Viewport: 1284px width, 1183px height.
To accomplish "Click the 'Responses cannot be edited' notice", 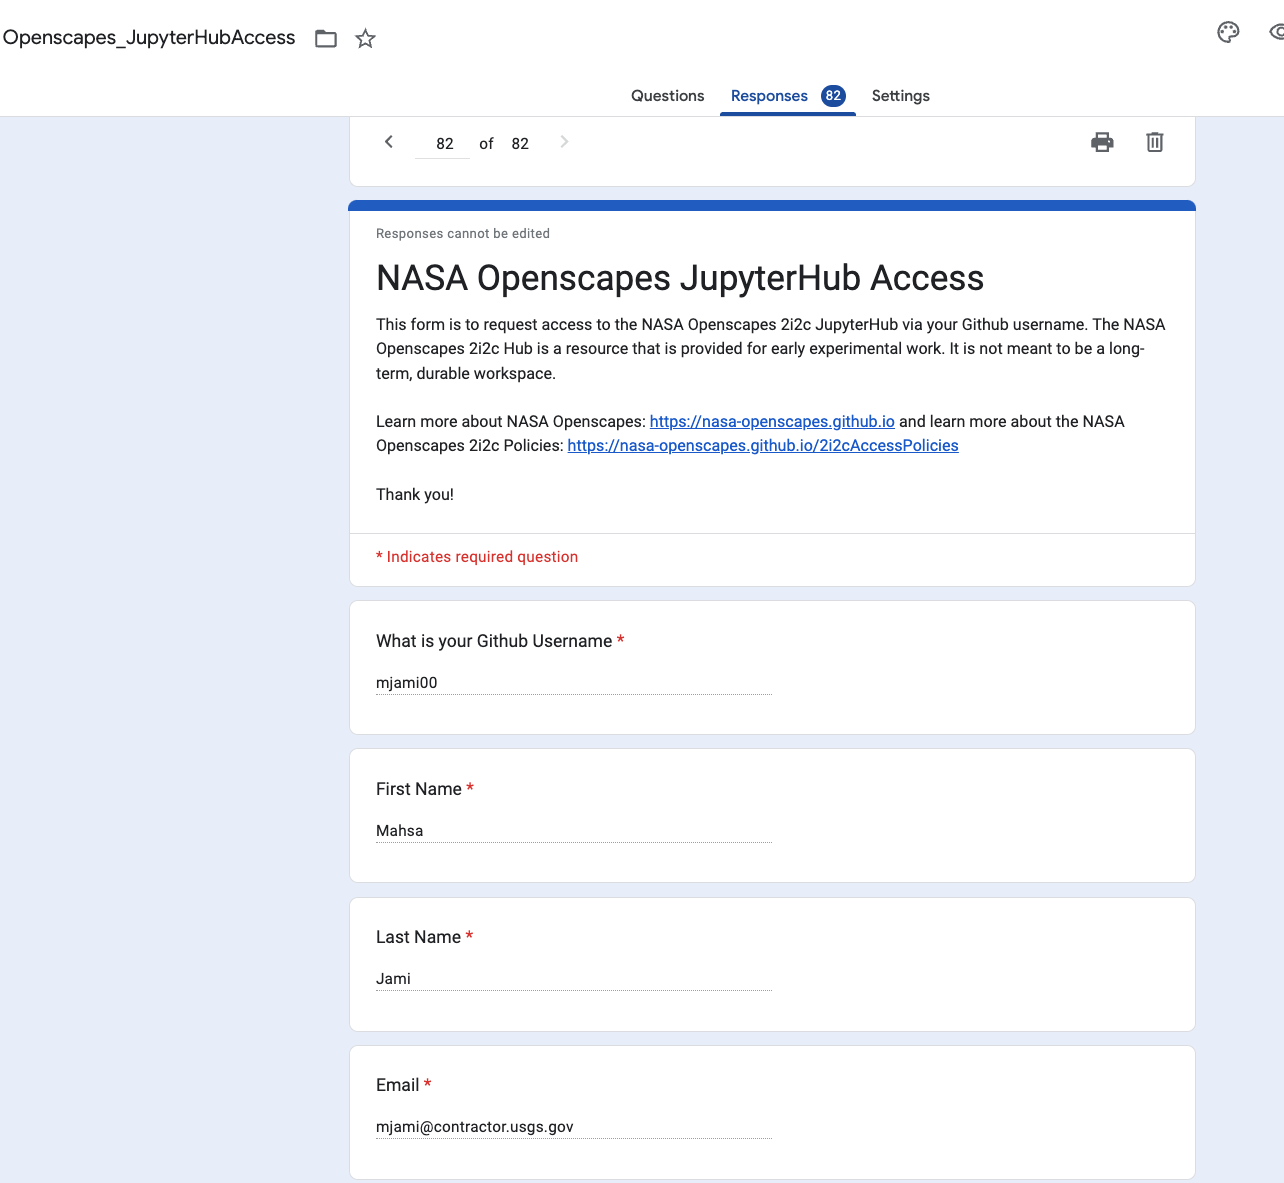I will click(x=463, y=233).
